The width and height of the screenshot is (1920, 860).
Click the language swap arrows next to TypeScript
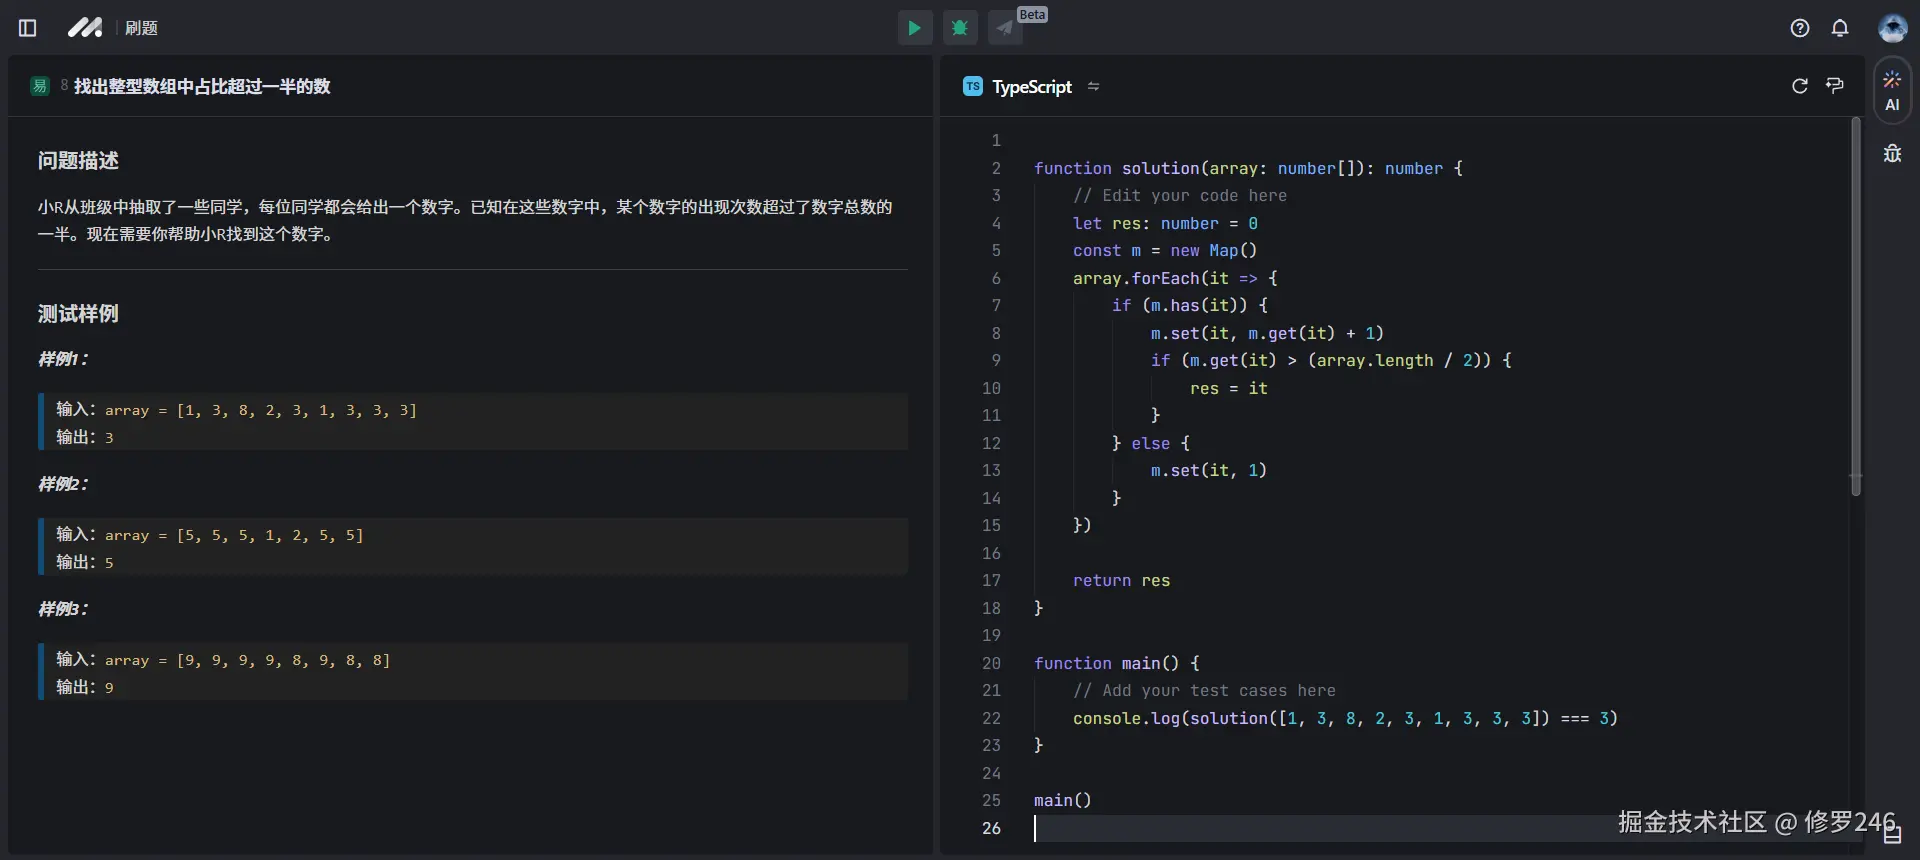click(x=1093, y=87)
